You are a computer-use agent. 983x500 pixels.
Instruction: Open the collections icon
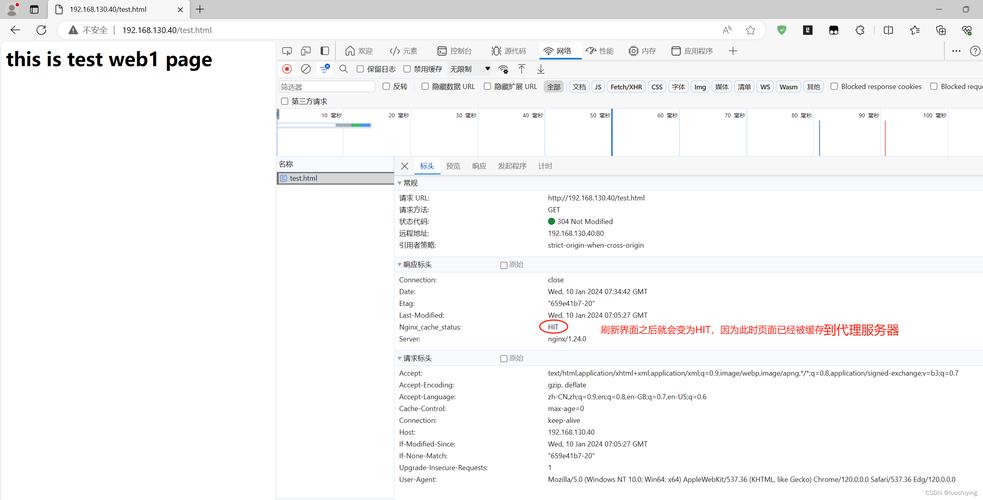(941, 30)
